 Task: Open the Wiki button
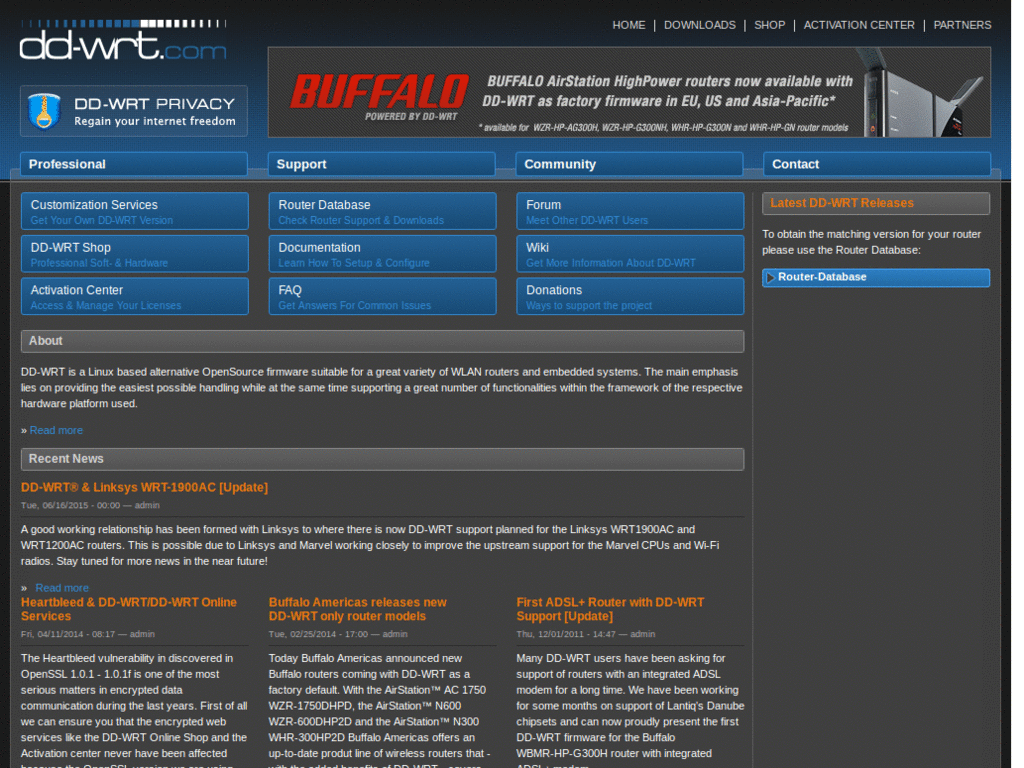click(x=630, y=253)
